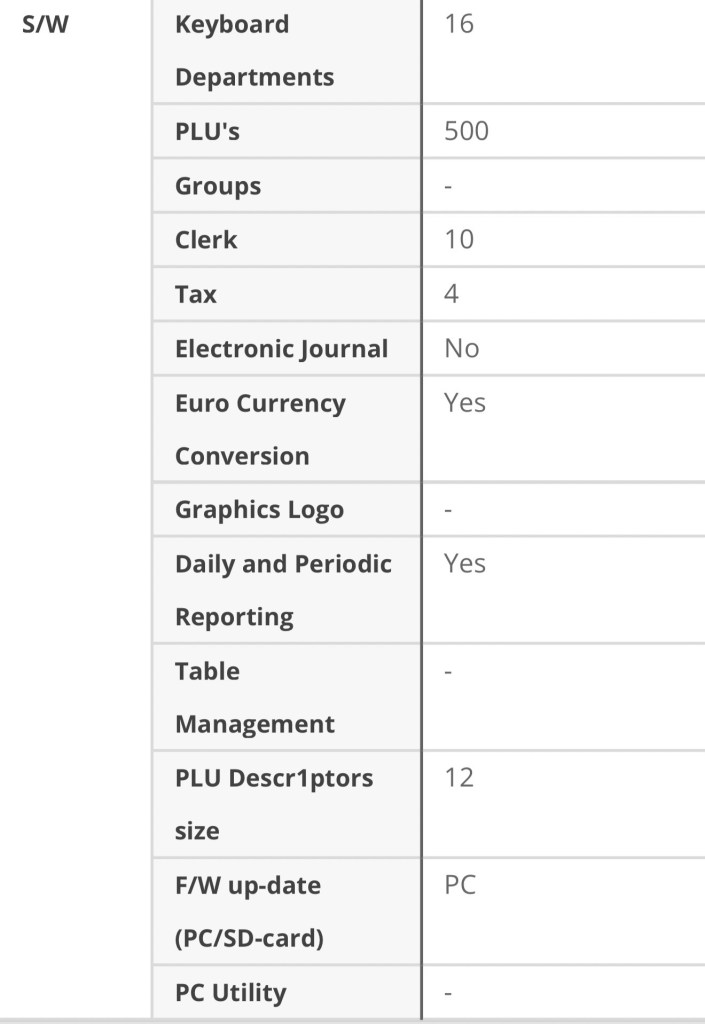
Task: Select the Clerk value 10
Action: 459,240
